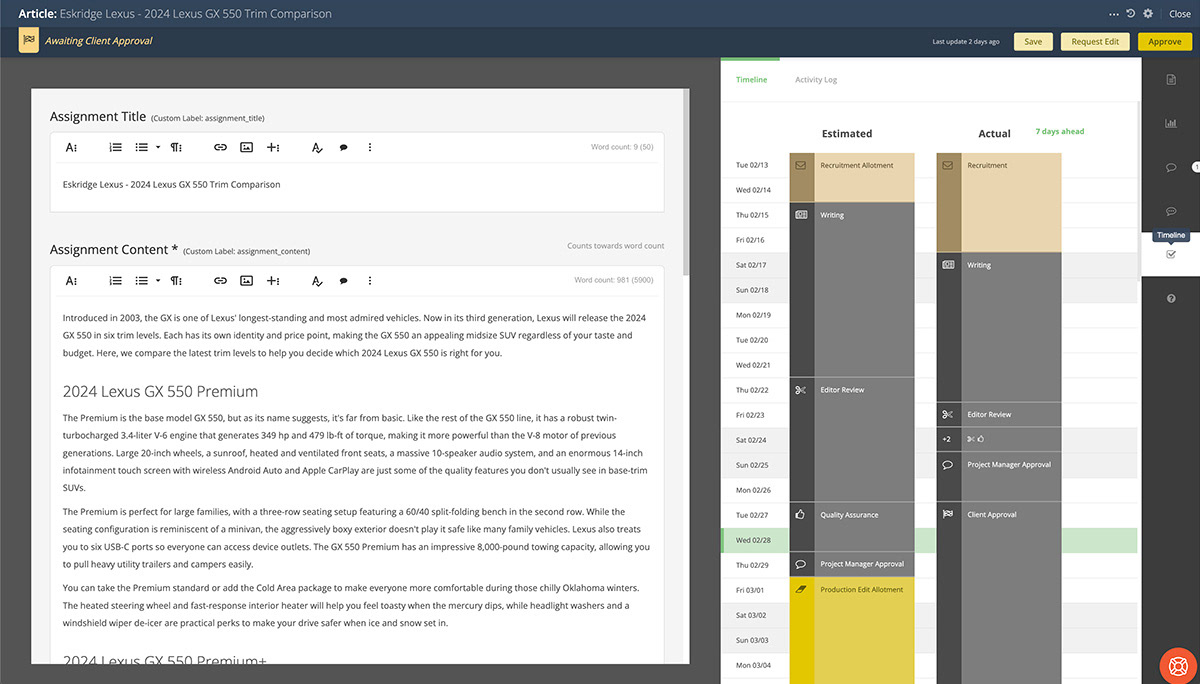The image size is (1200, 684).
Task: Open the document panel in right sidebar
Action: (1171, 79)
